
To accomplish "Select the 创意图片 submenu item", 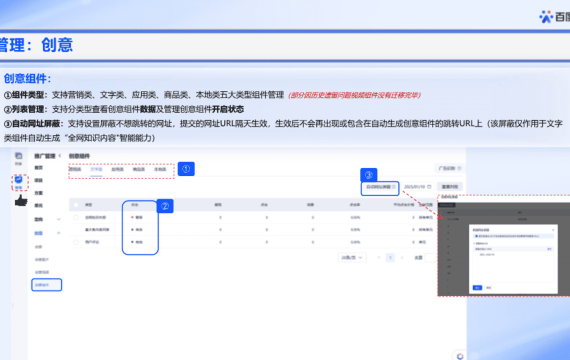I will [x=42, y=260].
